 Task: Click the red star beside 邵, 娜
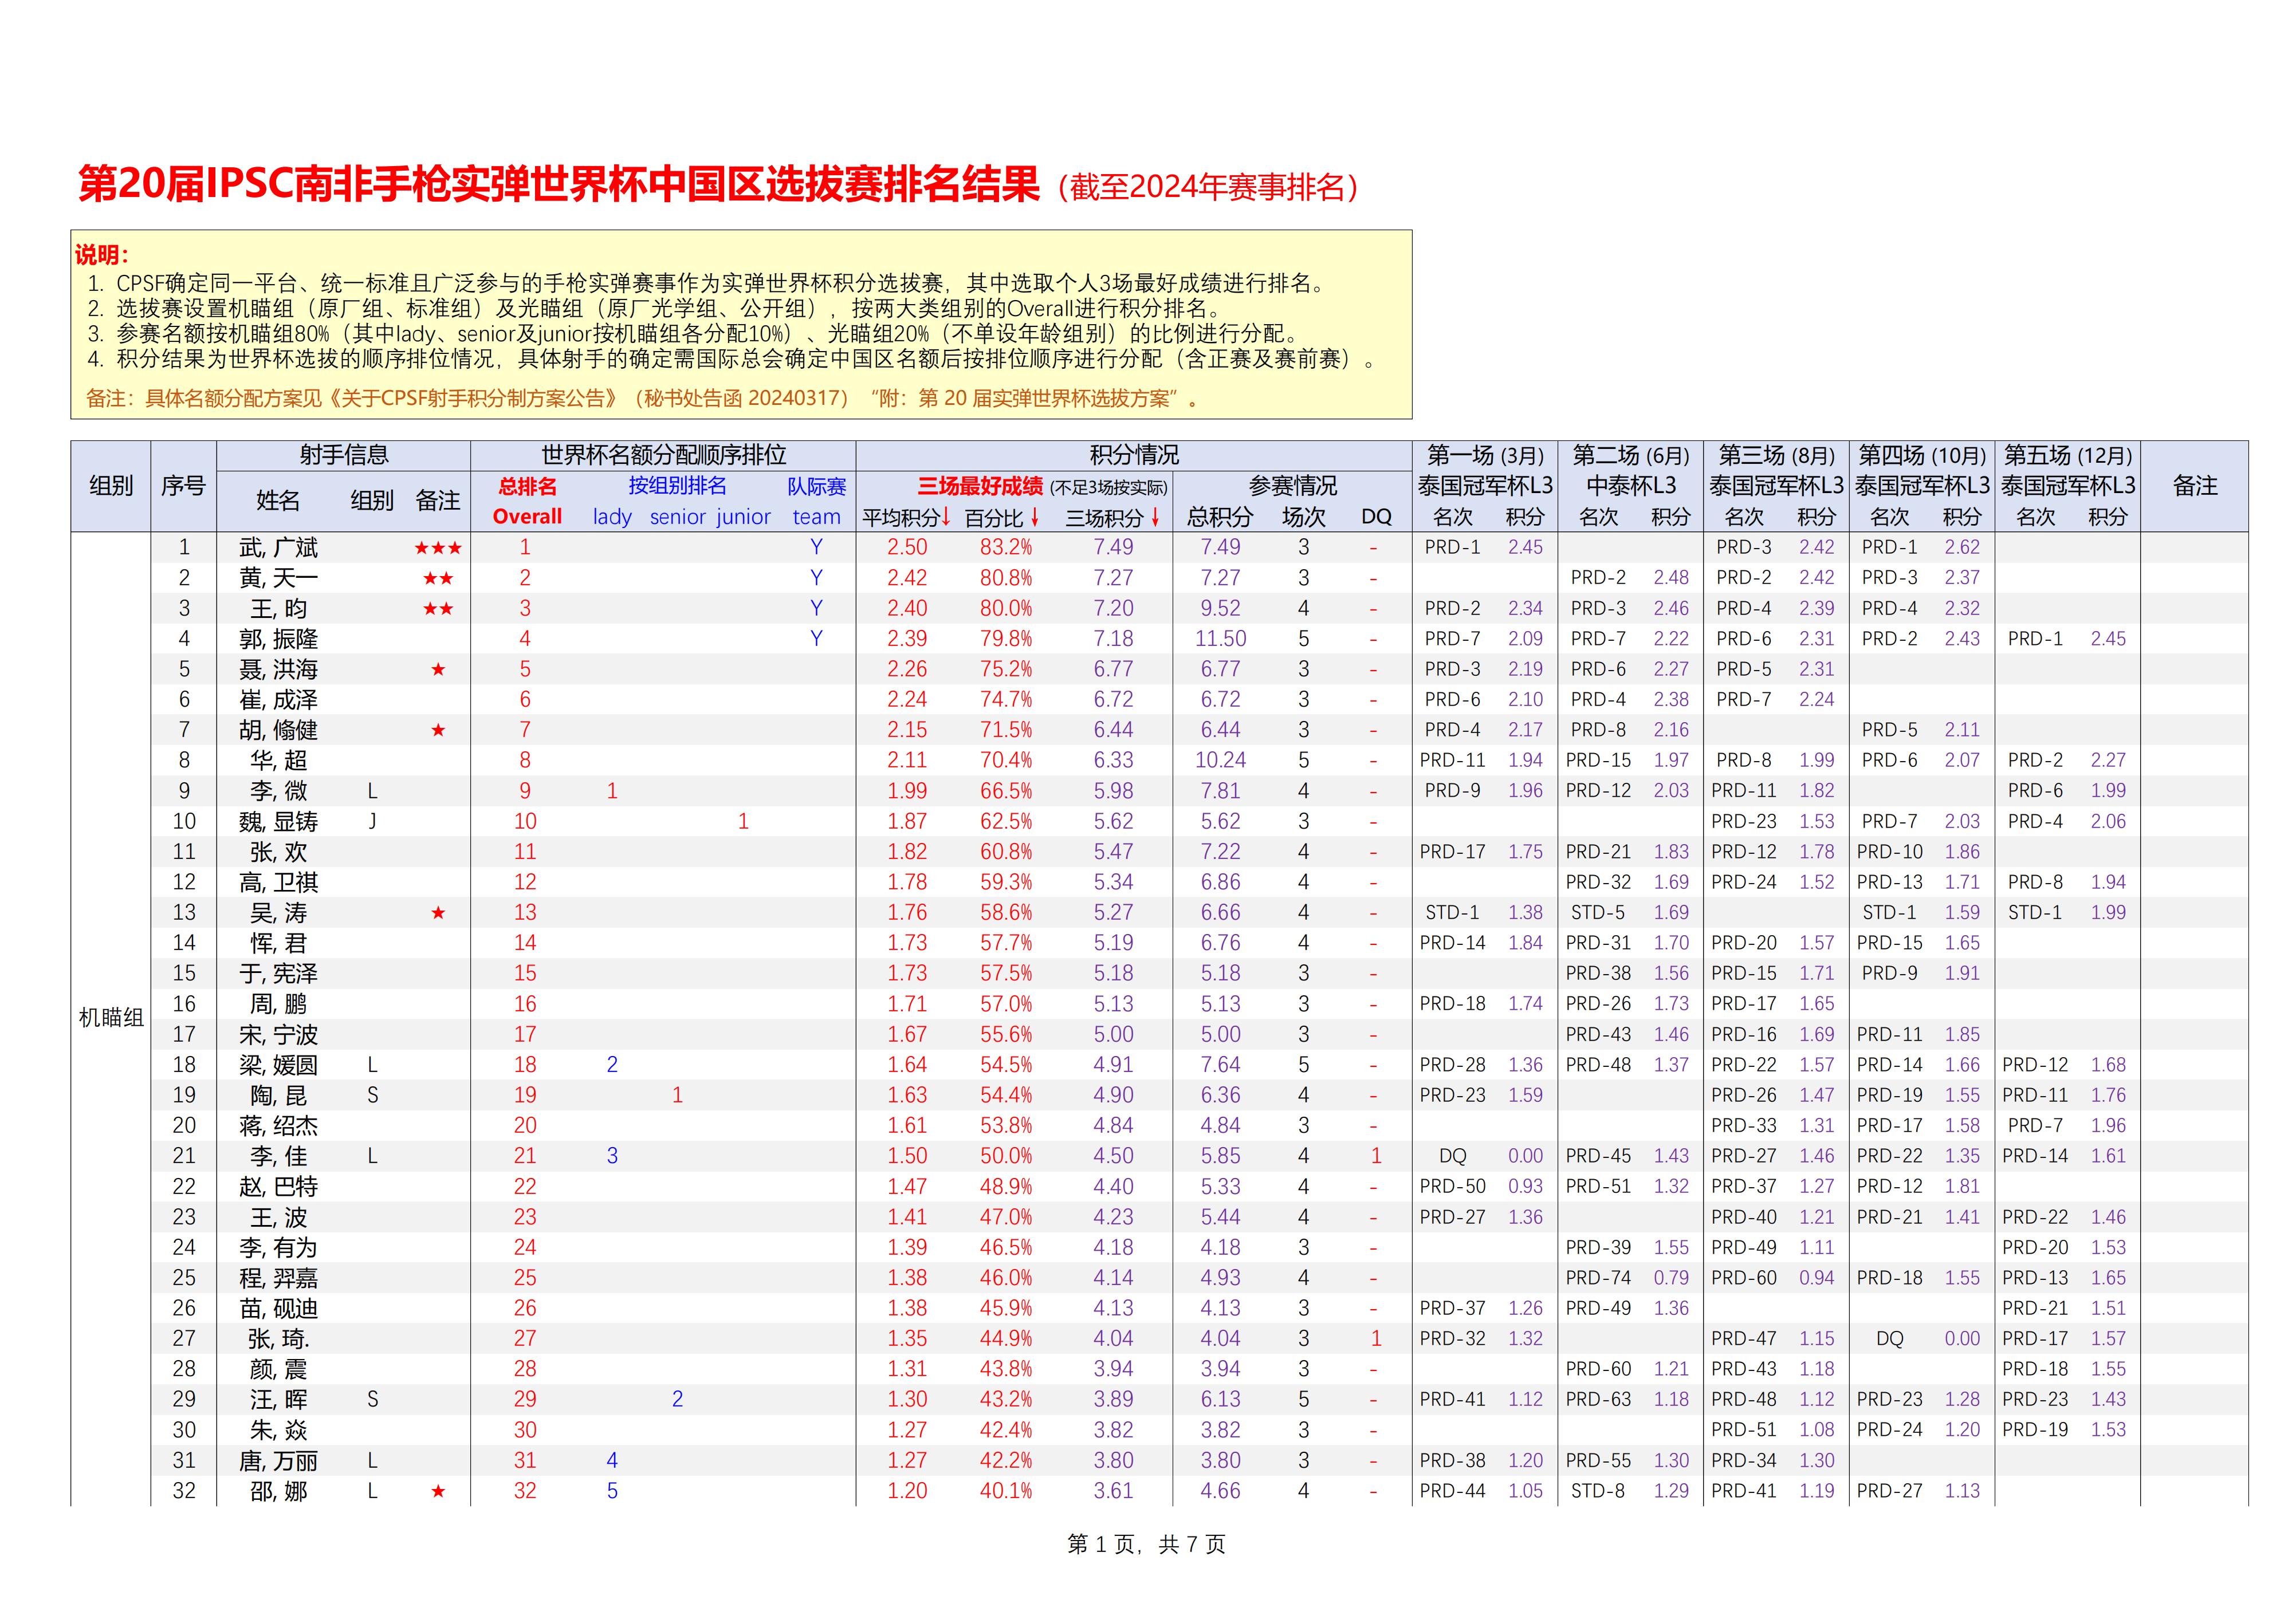[438, 1491]
